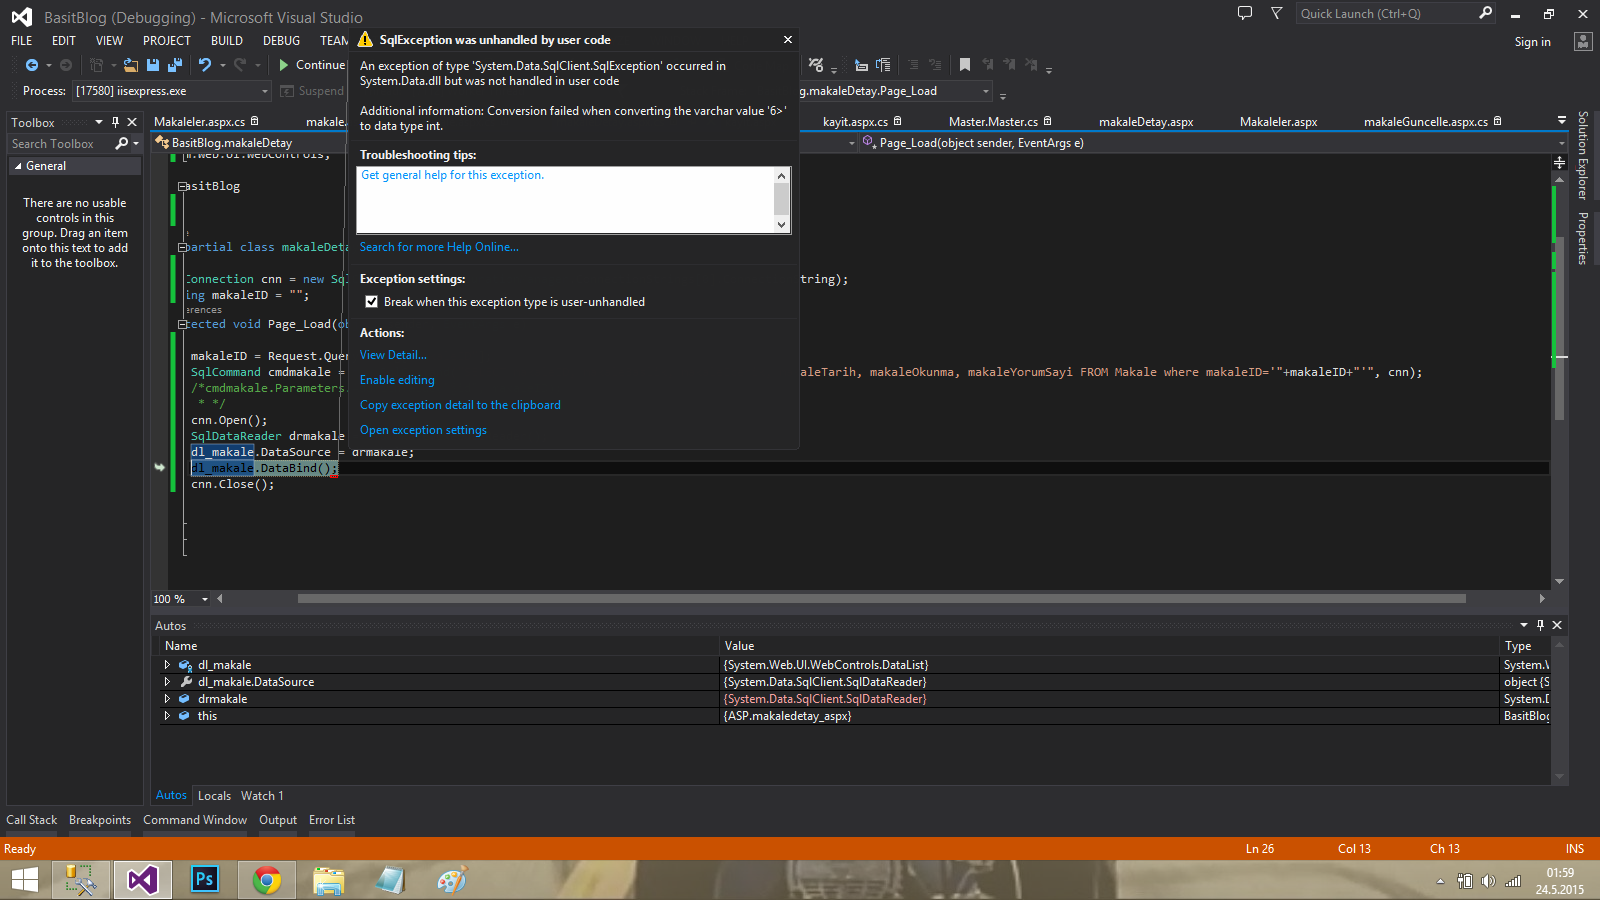Image resolution: width=1600 pixels, height=900 pixels.
Task: Pin the Autos panel with auto-hide icon
Action: [x=1540, y=625]
